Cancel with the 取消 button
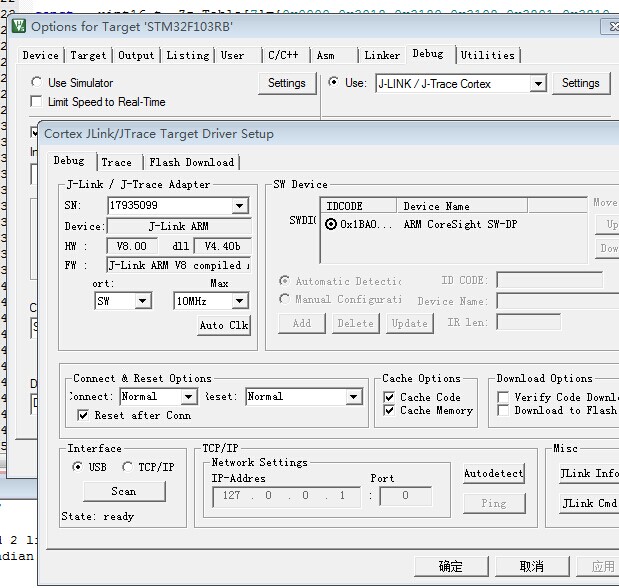 point(532,566)
